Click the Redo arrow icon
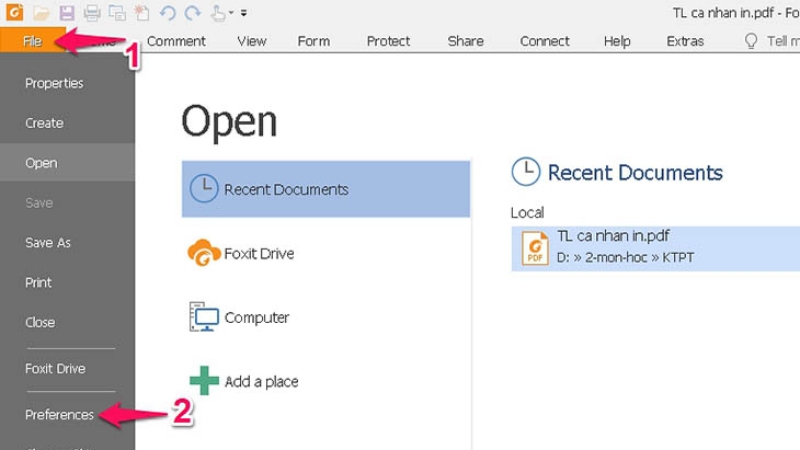The width and height of the screenshot is (800, 450). 192,13
